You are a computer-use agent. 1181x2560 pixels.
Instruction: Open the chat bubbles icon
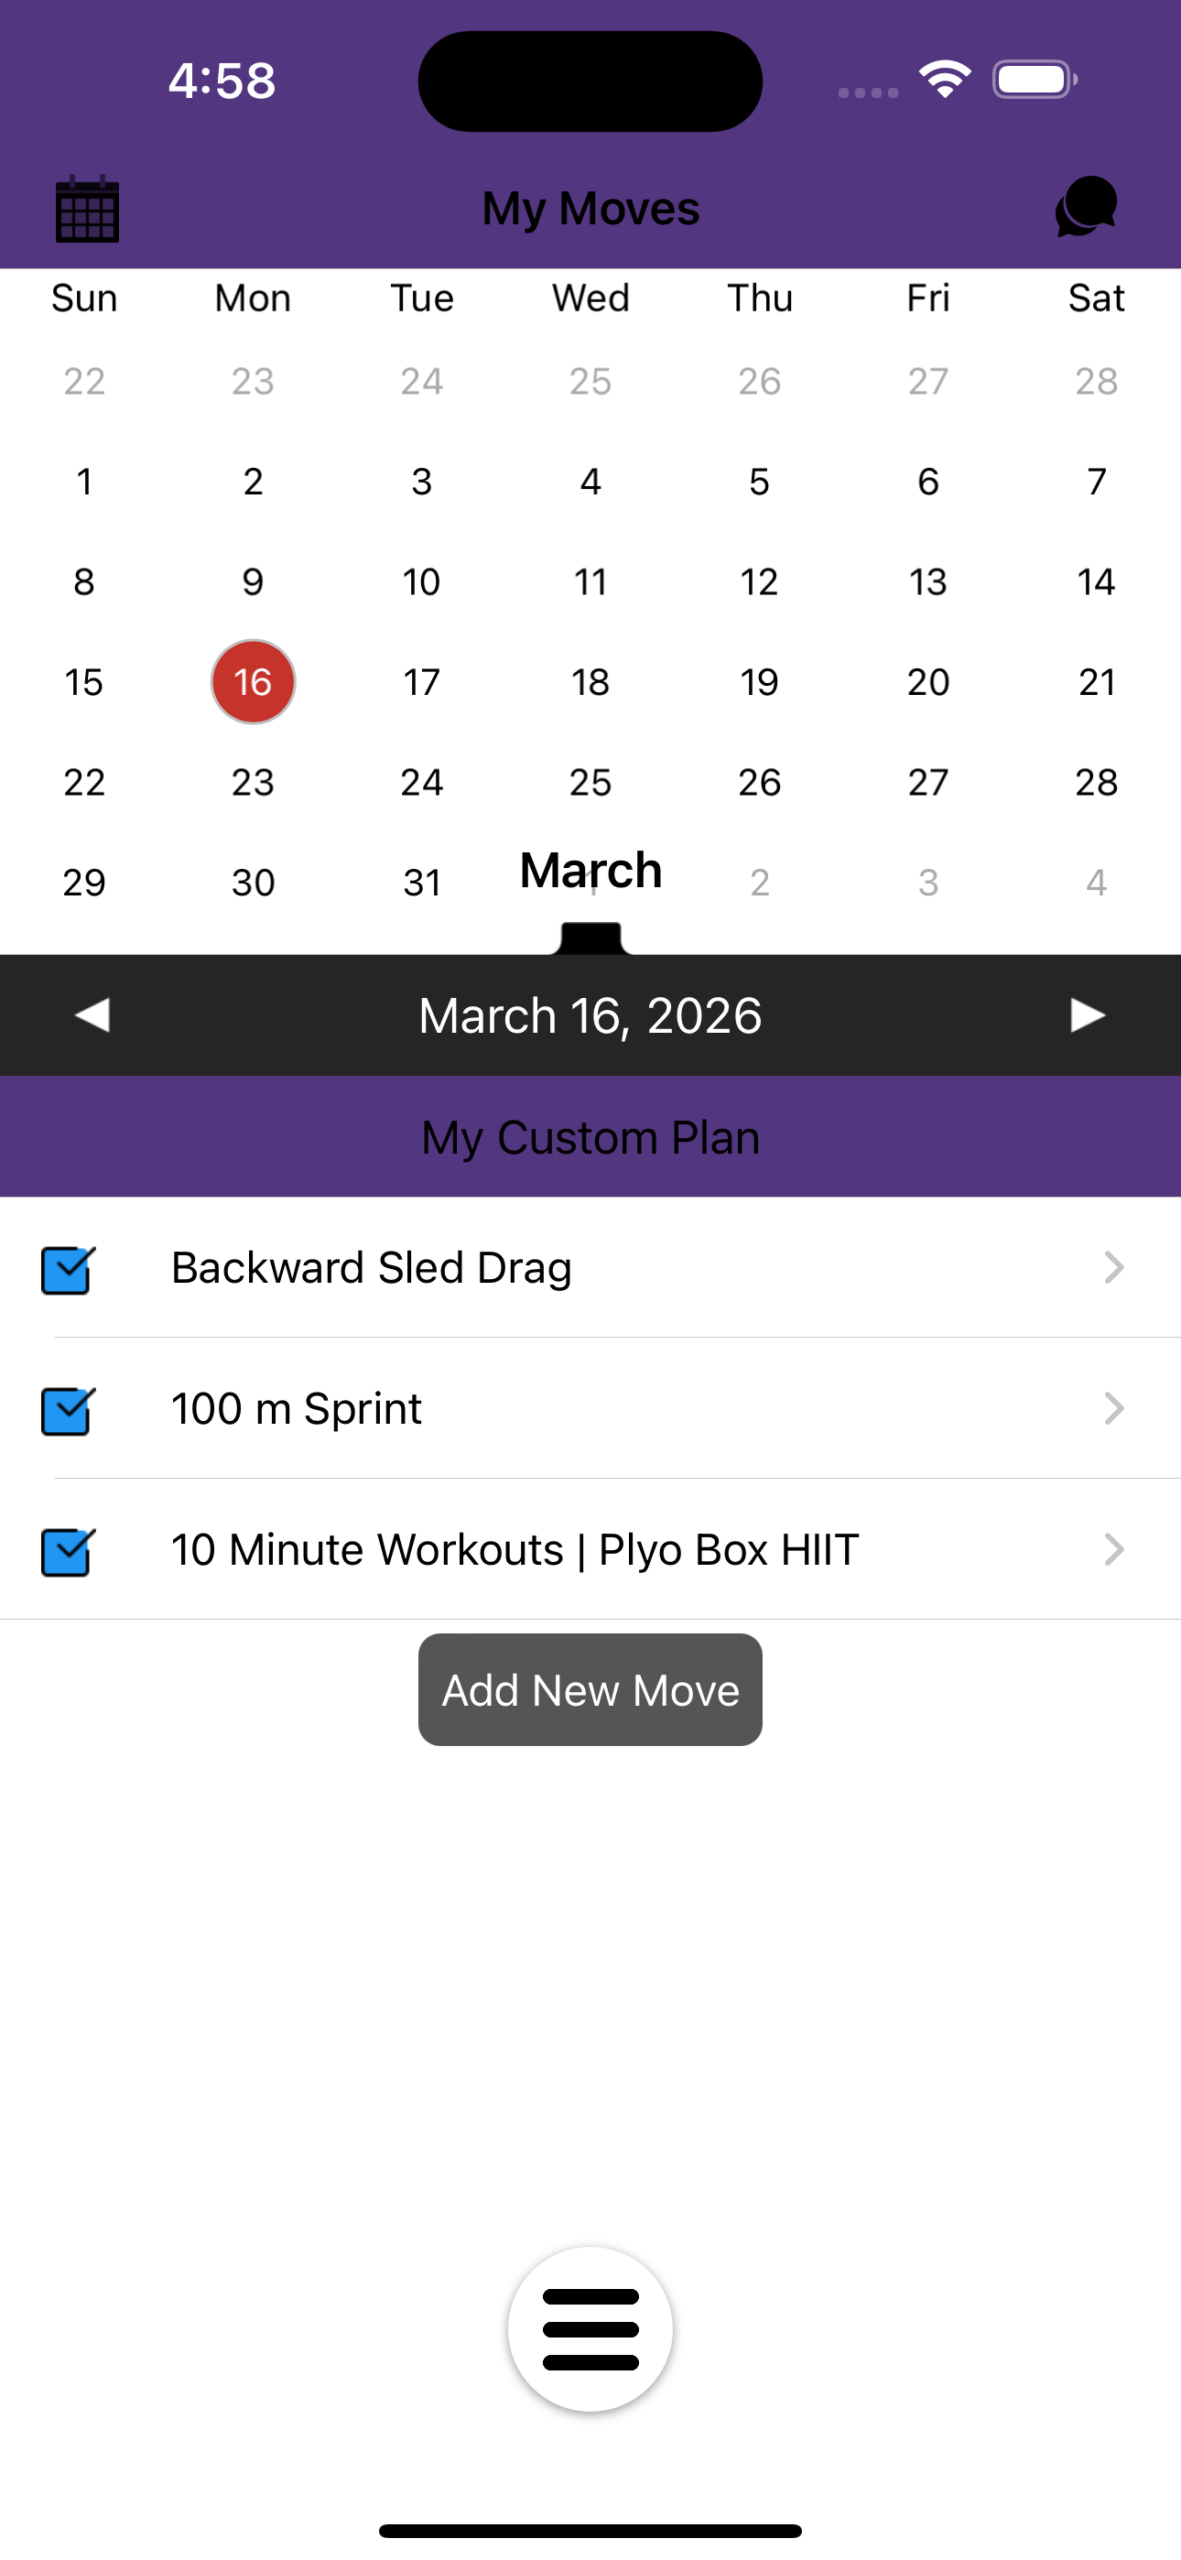click(x=1086, y=207)
